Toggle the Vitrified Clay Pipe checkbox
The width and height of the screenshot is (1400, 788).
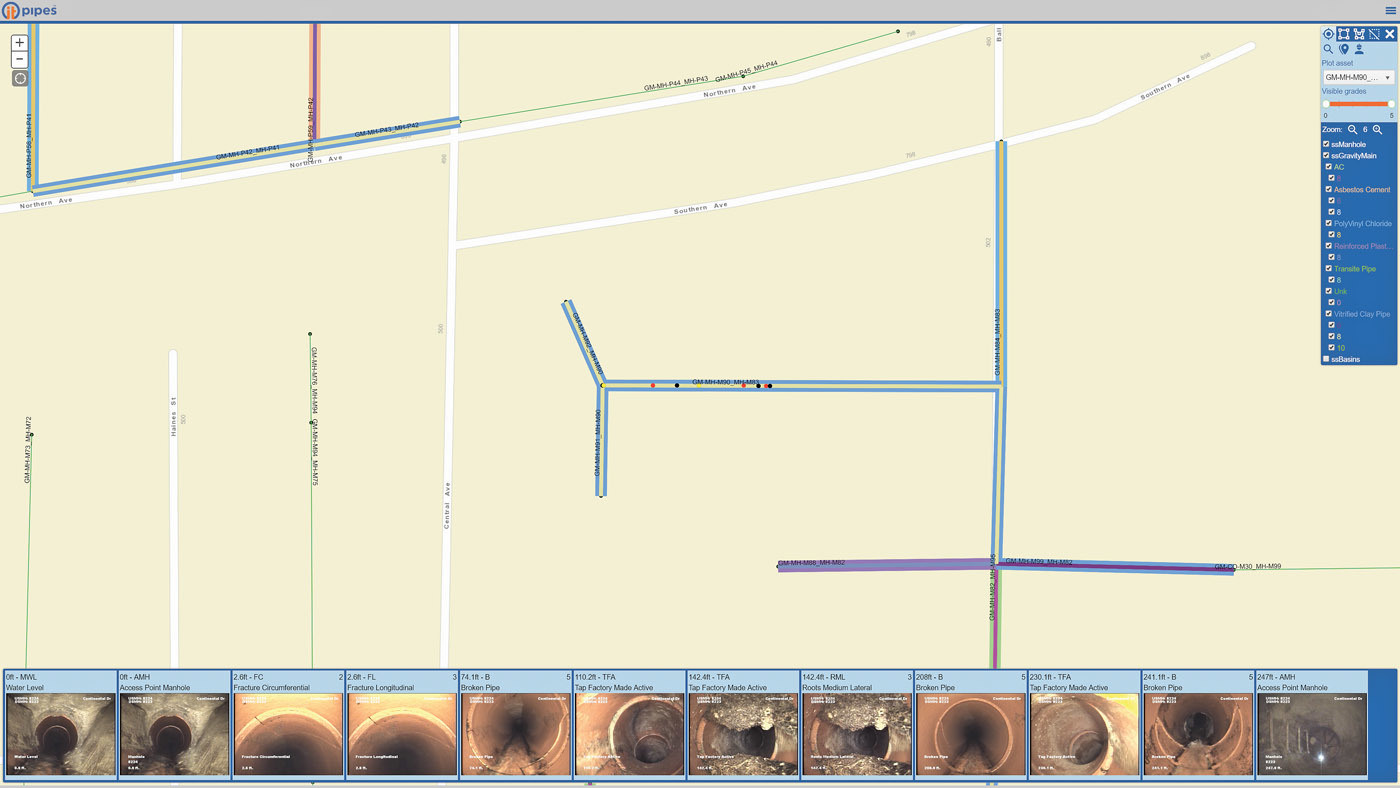[x=1329, y=314]
